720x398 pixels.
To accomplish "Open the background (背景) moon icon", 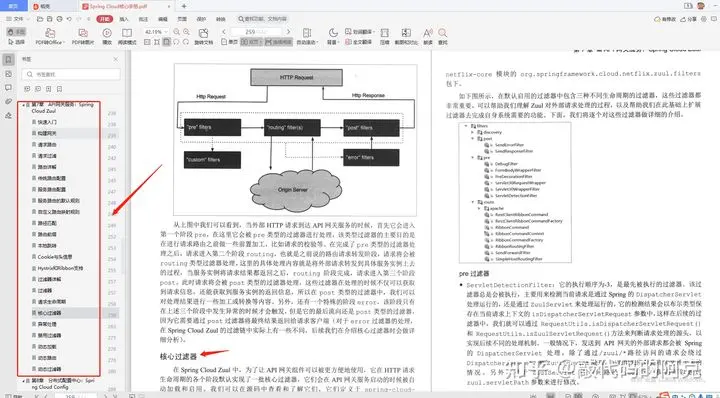I will coord(332,36).
